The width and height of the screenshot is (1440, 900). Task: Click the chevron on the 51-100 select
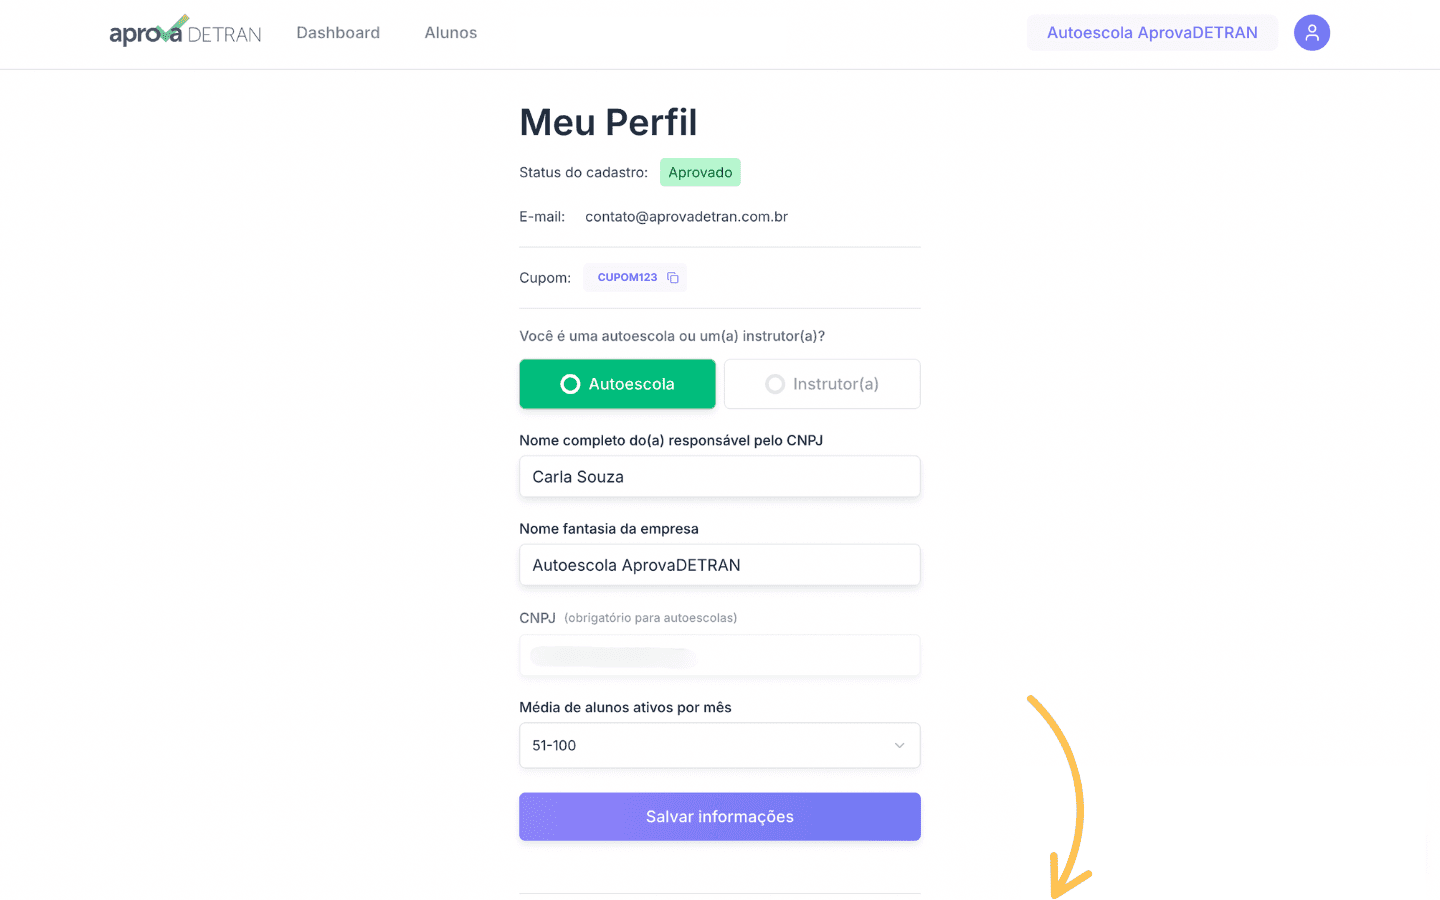(899, 746)
